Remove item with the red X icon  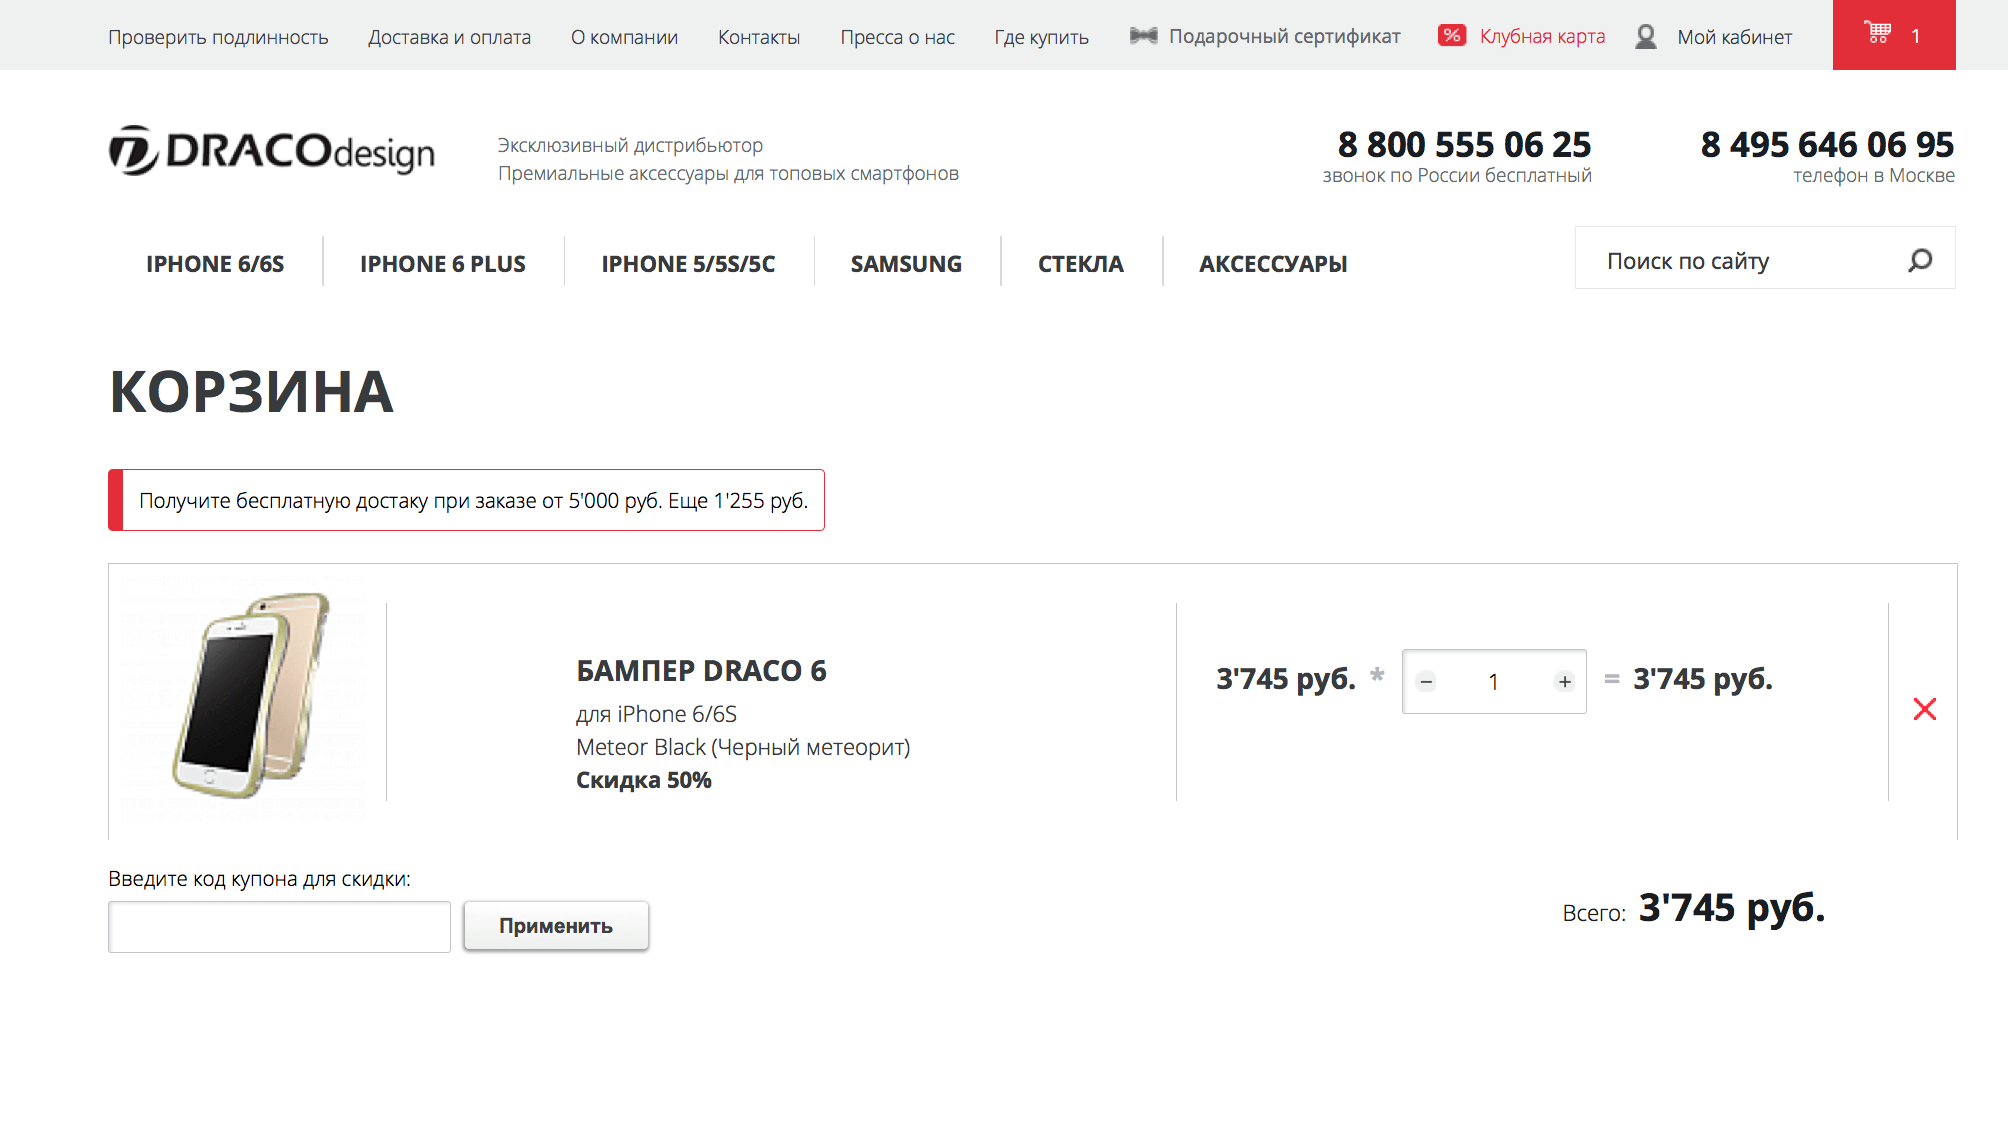click(x=1924, y=709)
